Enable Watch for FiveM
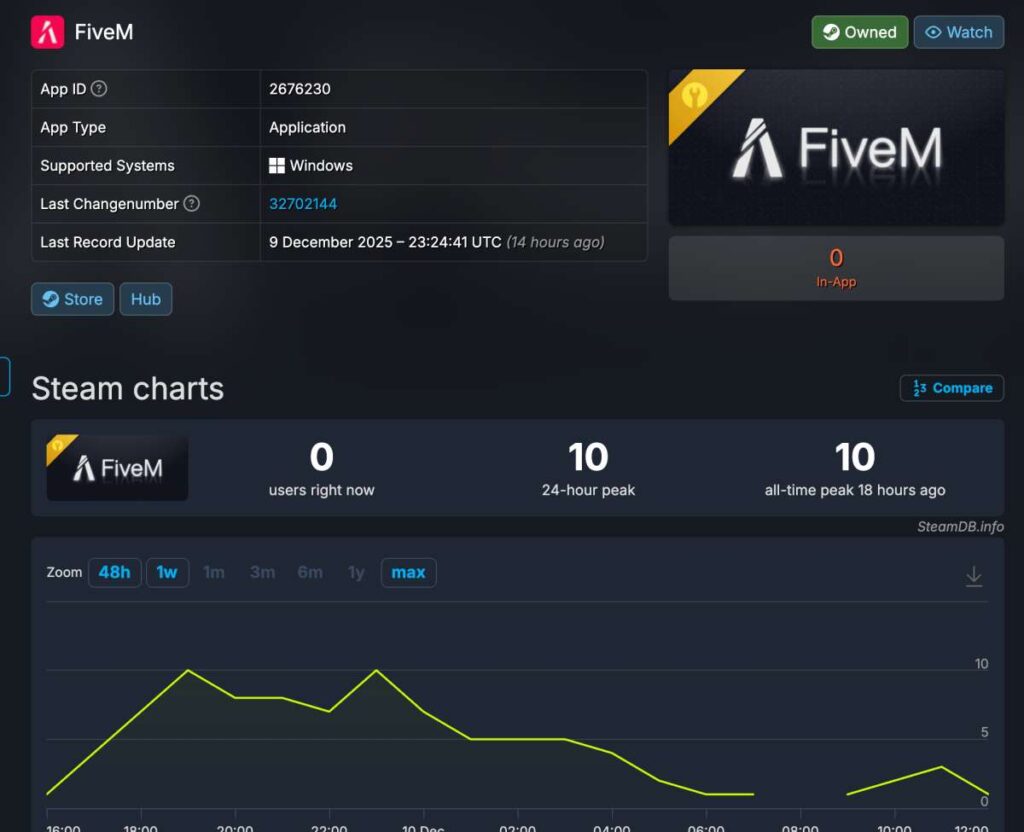1024x832 pixels. pyautogui.click(x=958, y=32)
